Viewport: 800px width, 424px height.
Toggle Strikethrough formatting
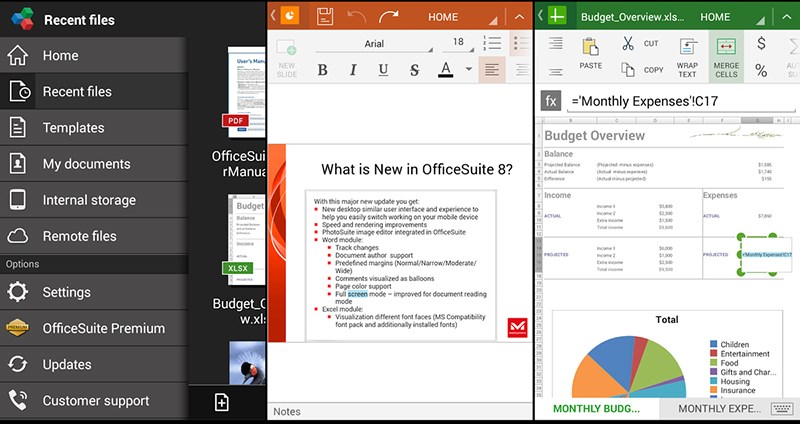[415, 70]
